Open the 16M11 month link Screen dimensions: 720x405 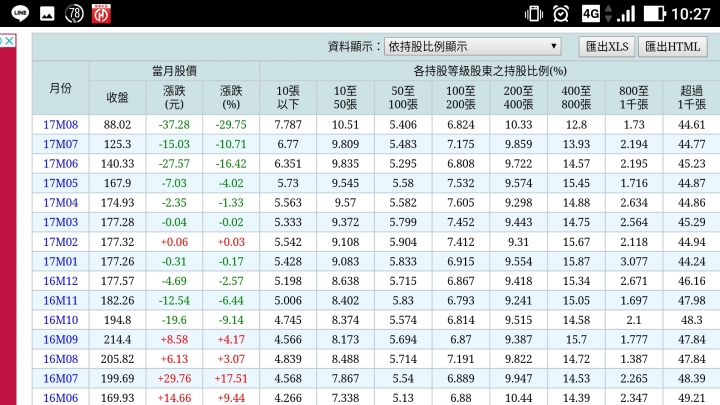61,300
